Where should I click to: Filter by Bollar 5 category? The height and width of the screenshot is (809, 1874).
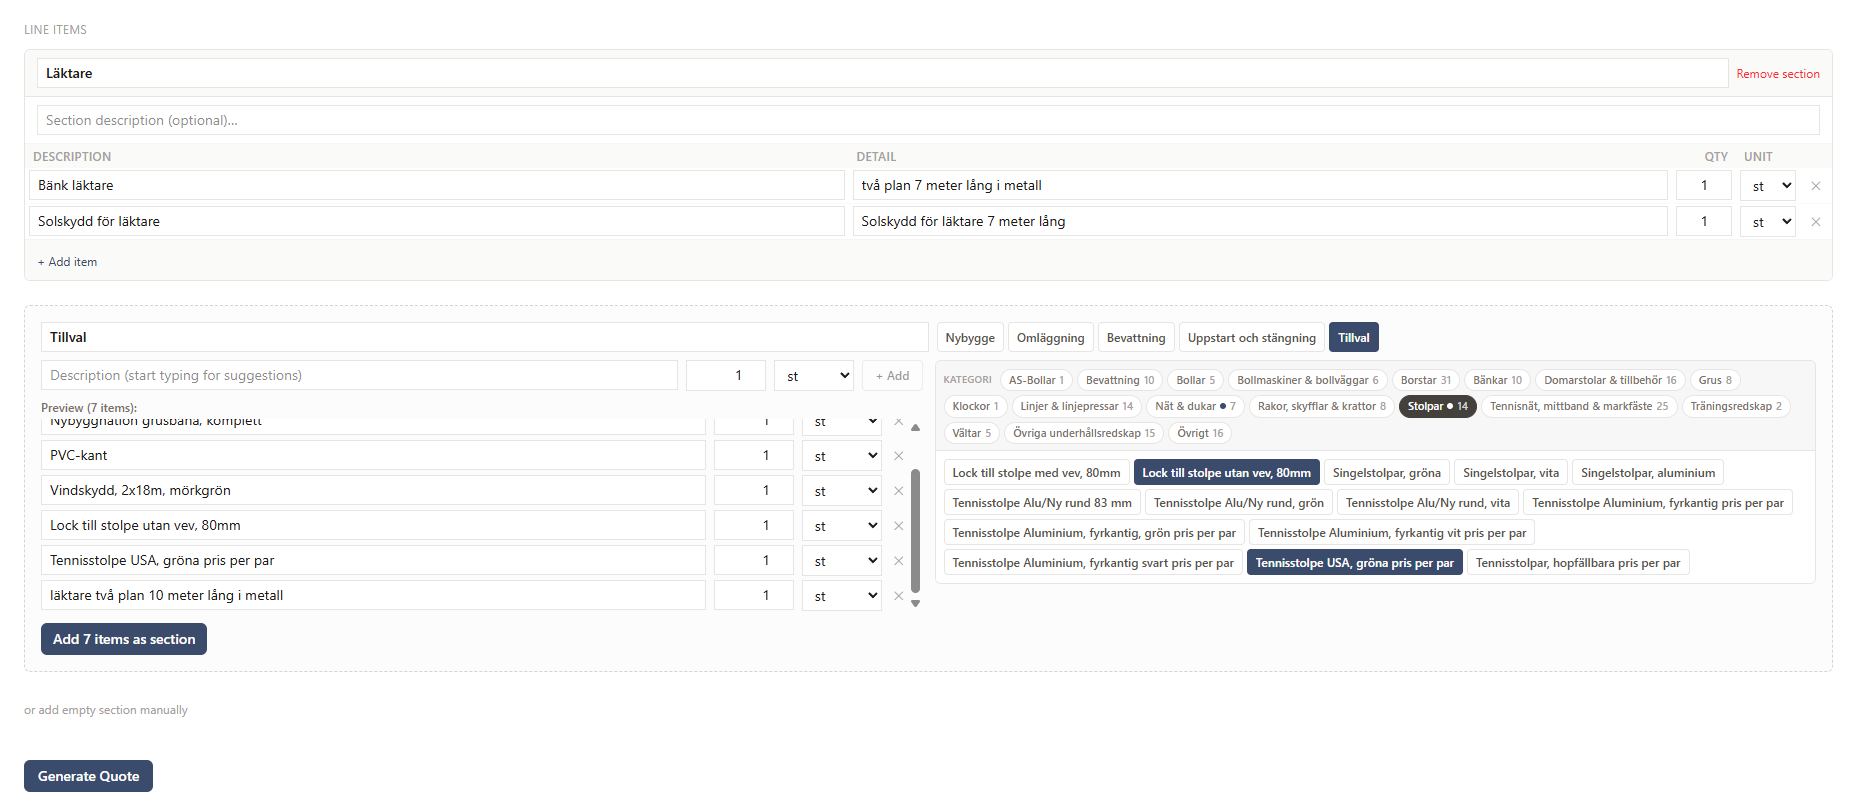[1196, 380]
